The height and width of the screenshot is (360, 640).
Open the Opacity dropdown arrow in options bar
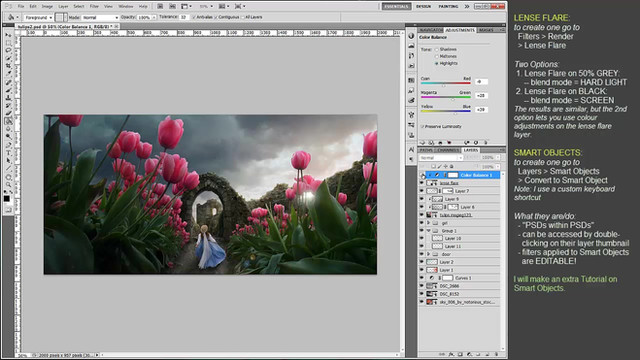tap(154, 18)
